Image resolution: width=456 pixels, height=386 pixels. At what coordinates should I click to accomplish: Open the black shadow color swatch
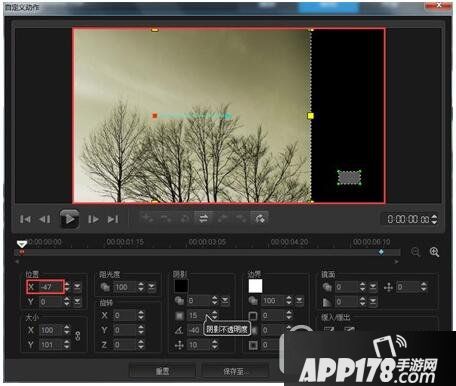tap(181, 286)
